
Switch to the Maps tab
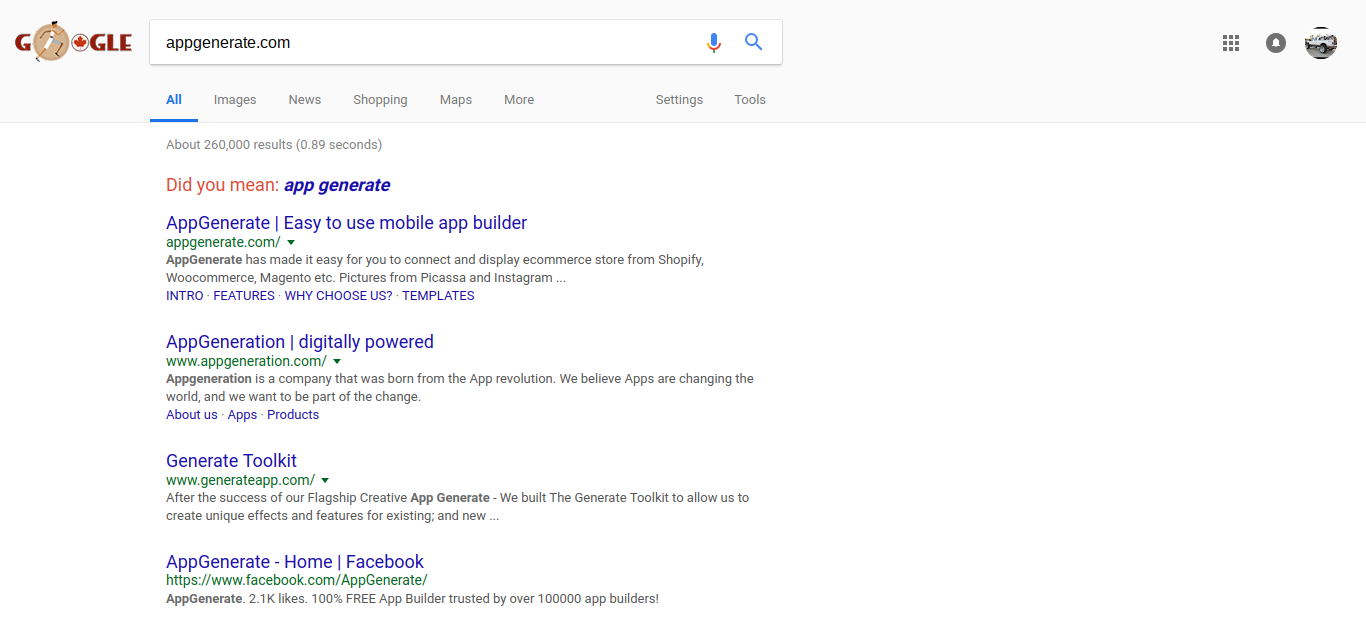coord(456,100)
